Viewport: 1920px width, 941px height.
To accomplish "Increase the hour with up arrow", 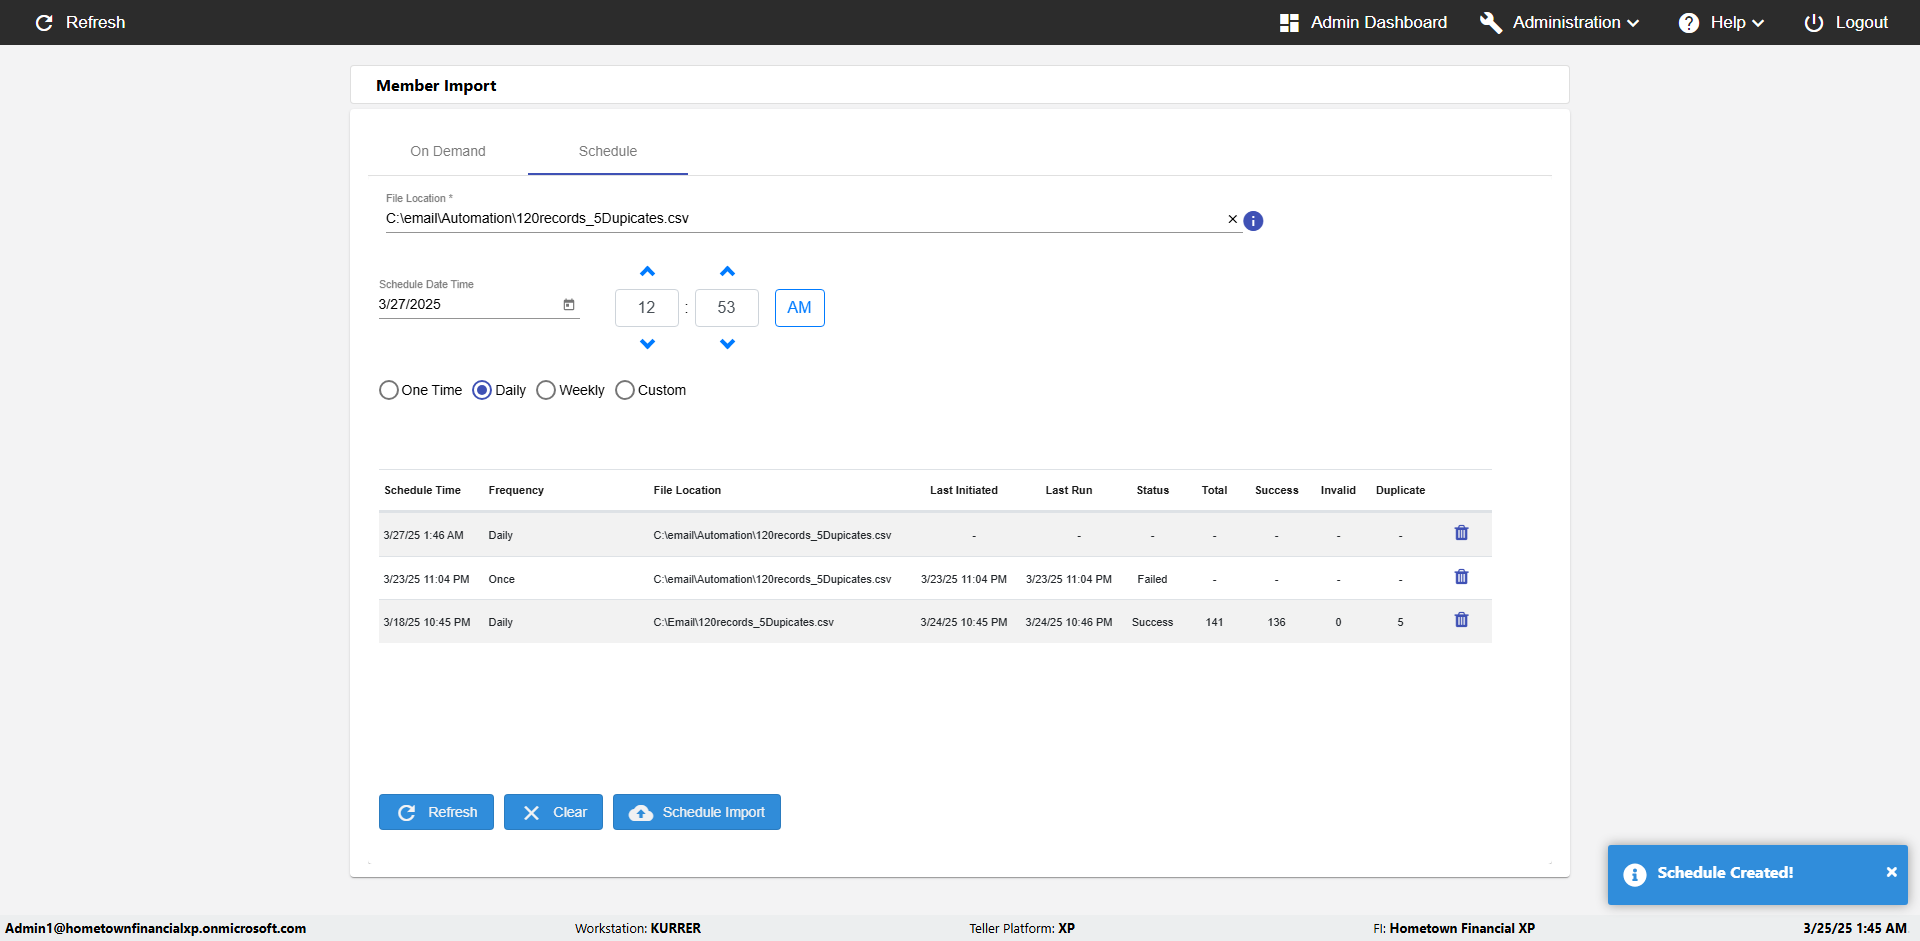I will point(647,272).
